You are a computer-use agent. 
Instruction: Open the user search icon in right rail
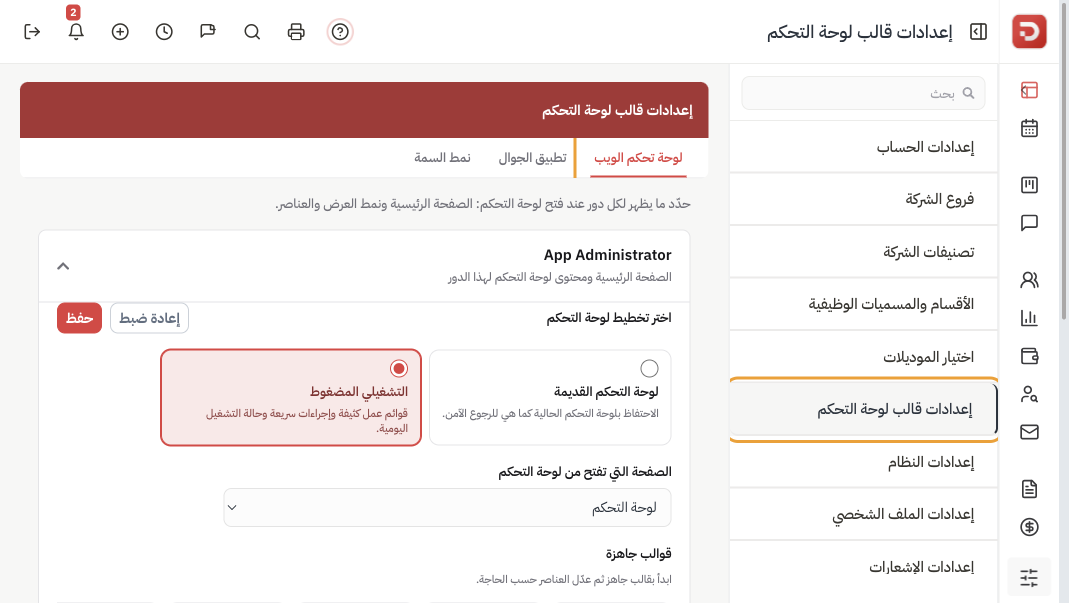point(1029,394)
